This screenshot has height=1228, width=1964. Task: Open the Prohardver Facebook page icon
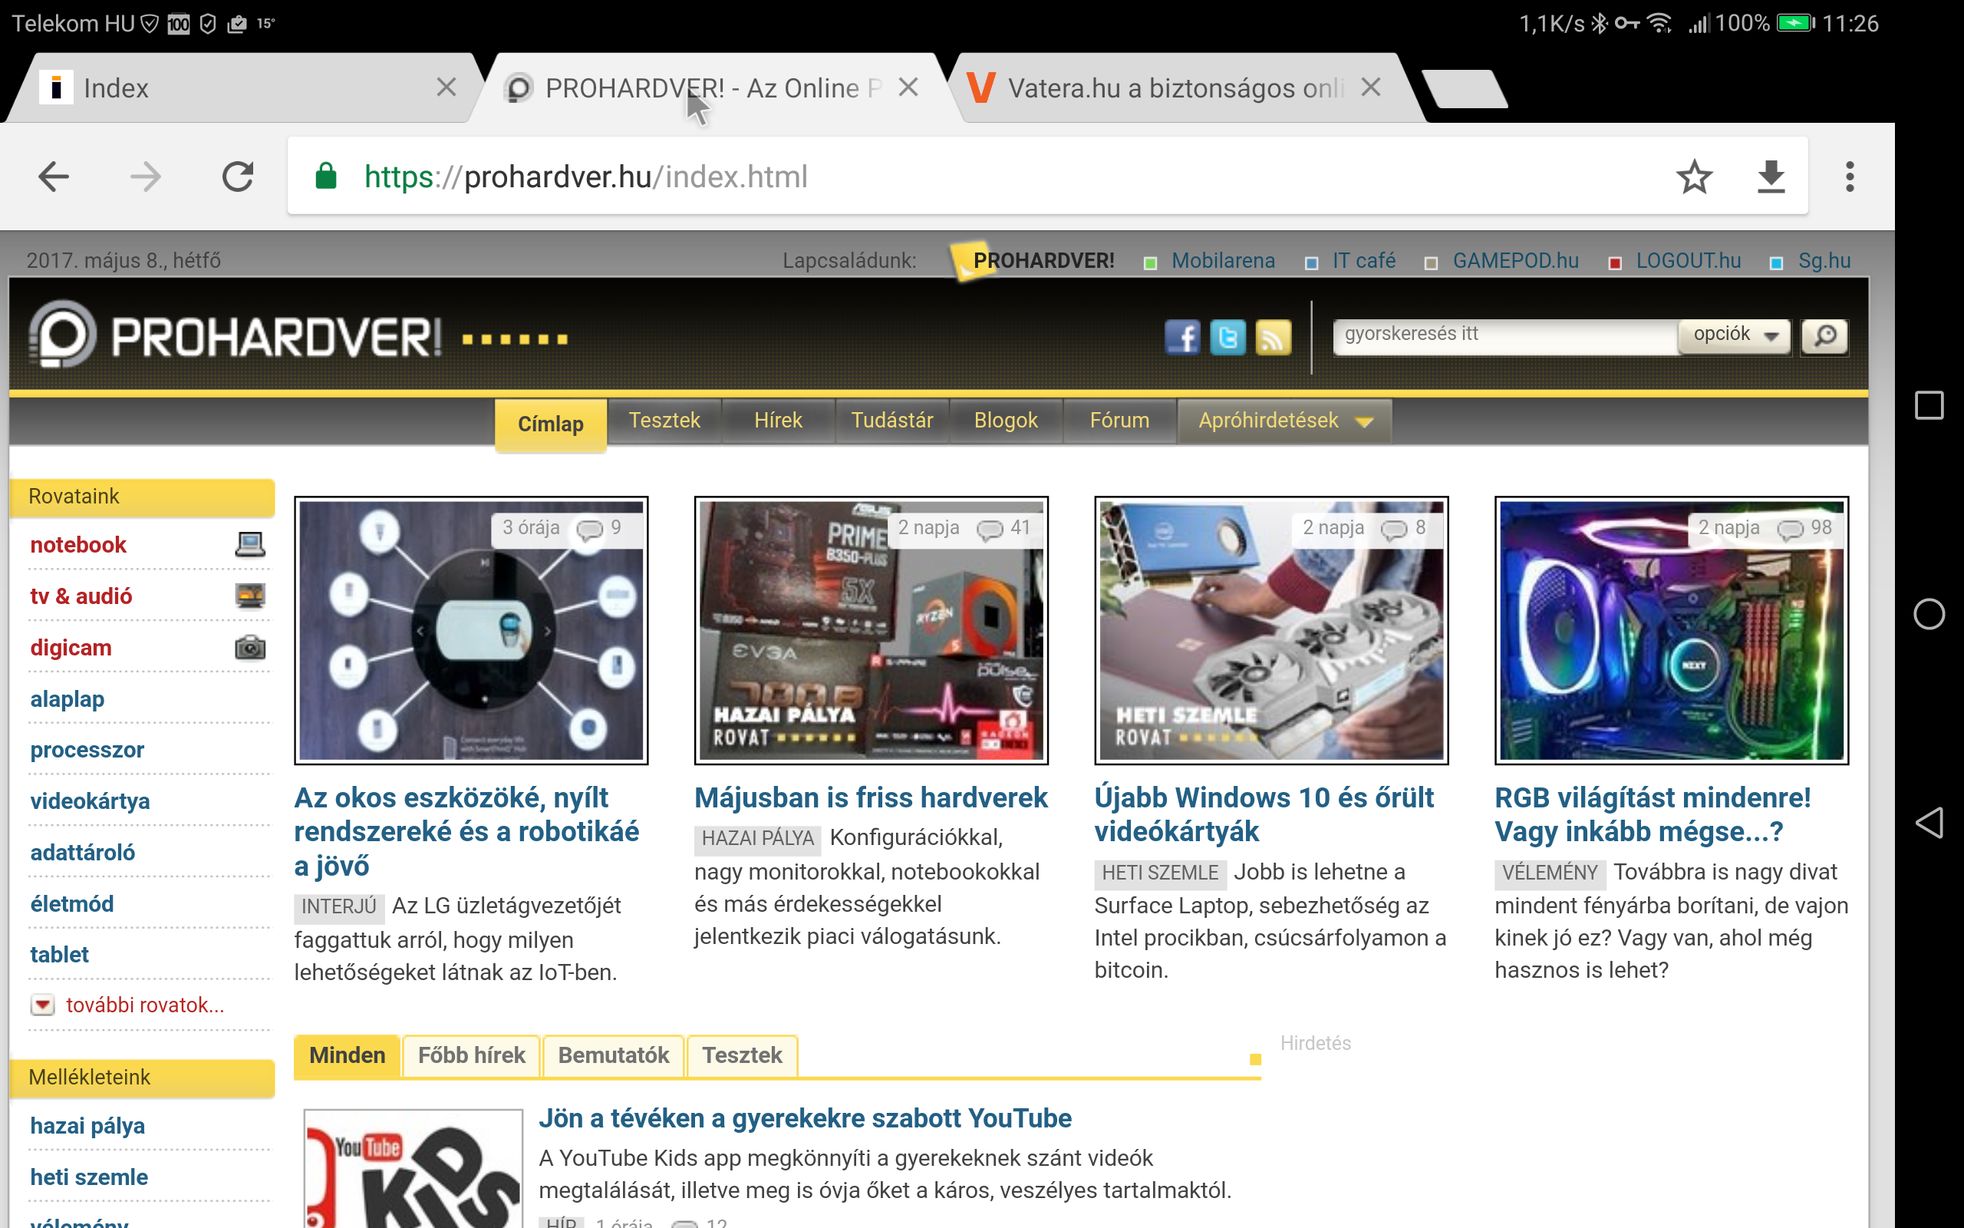click(x=1182, y=337)
